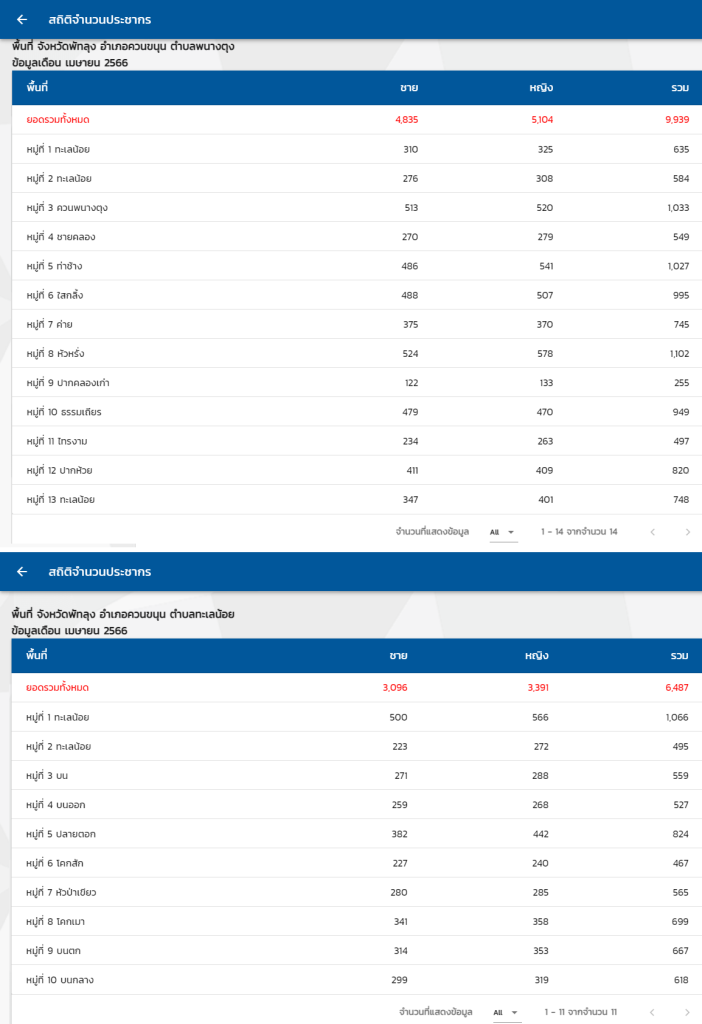Go to previous page, 1 - 14 pagination
The width and height of the screenshot is (702, 1024).
point(653,532)
